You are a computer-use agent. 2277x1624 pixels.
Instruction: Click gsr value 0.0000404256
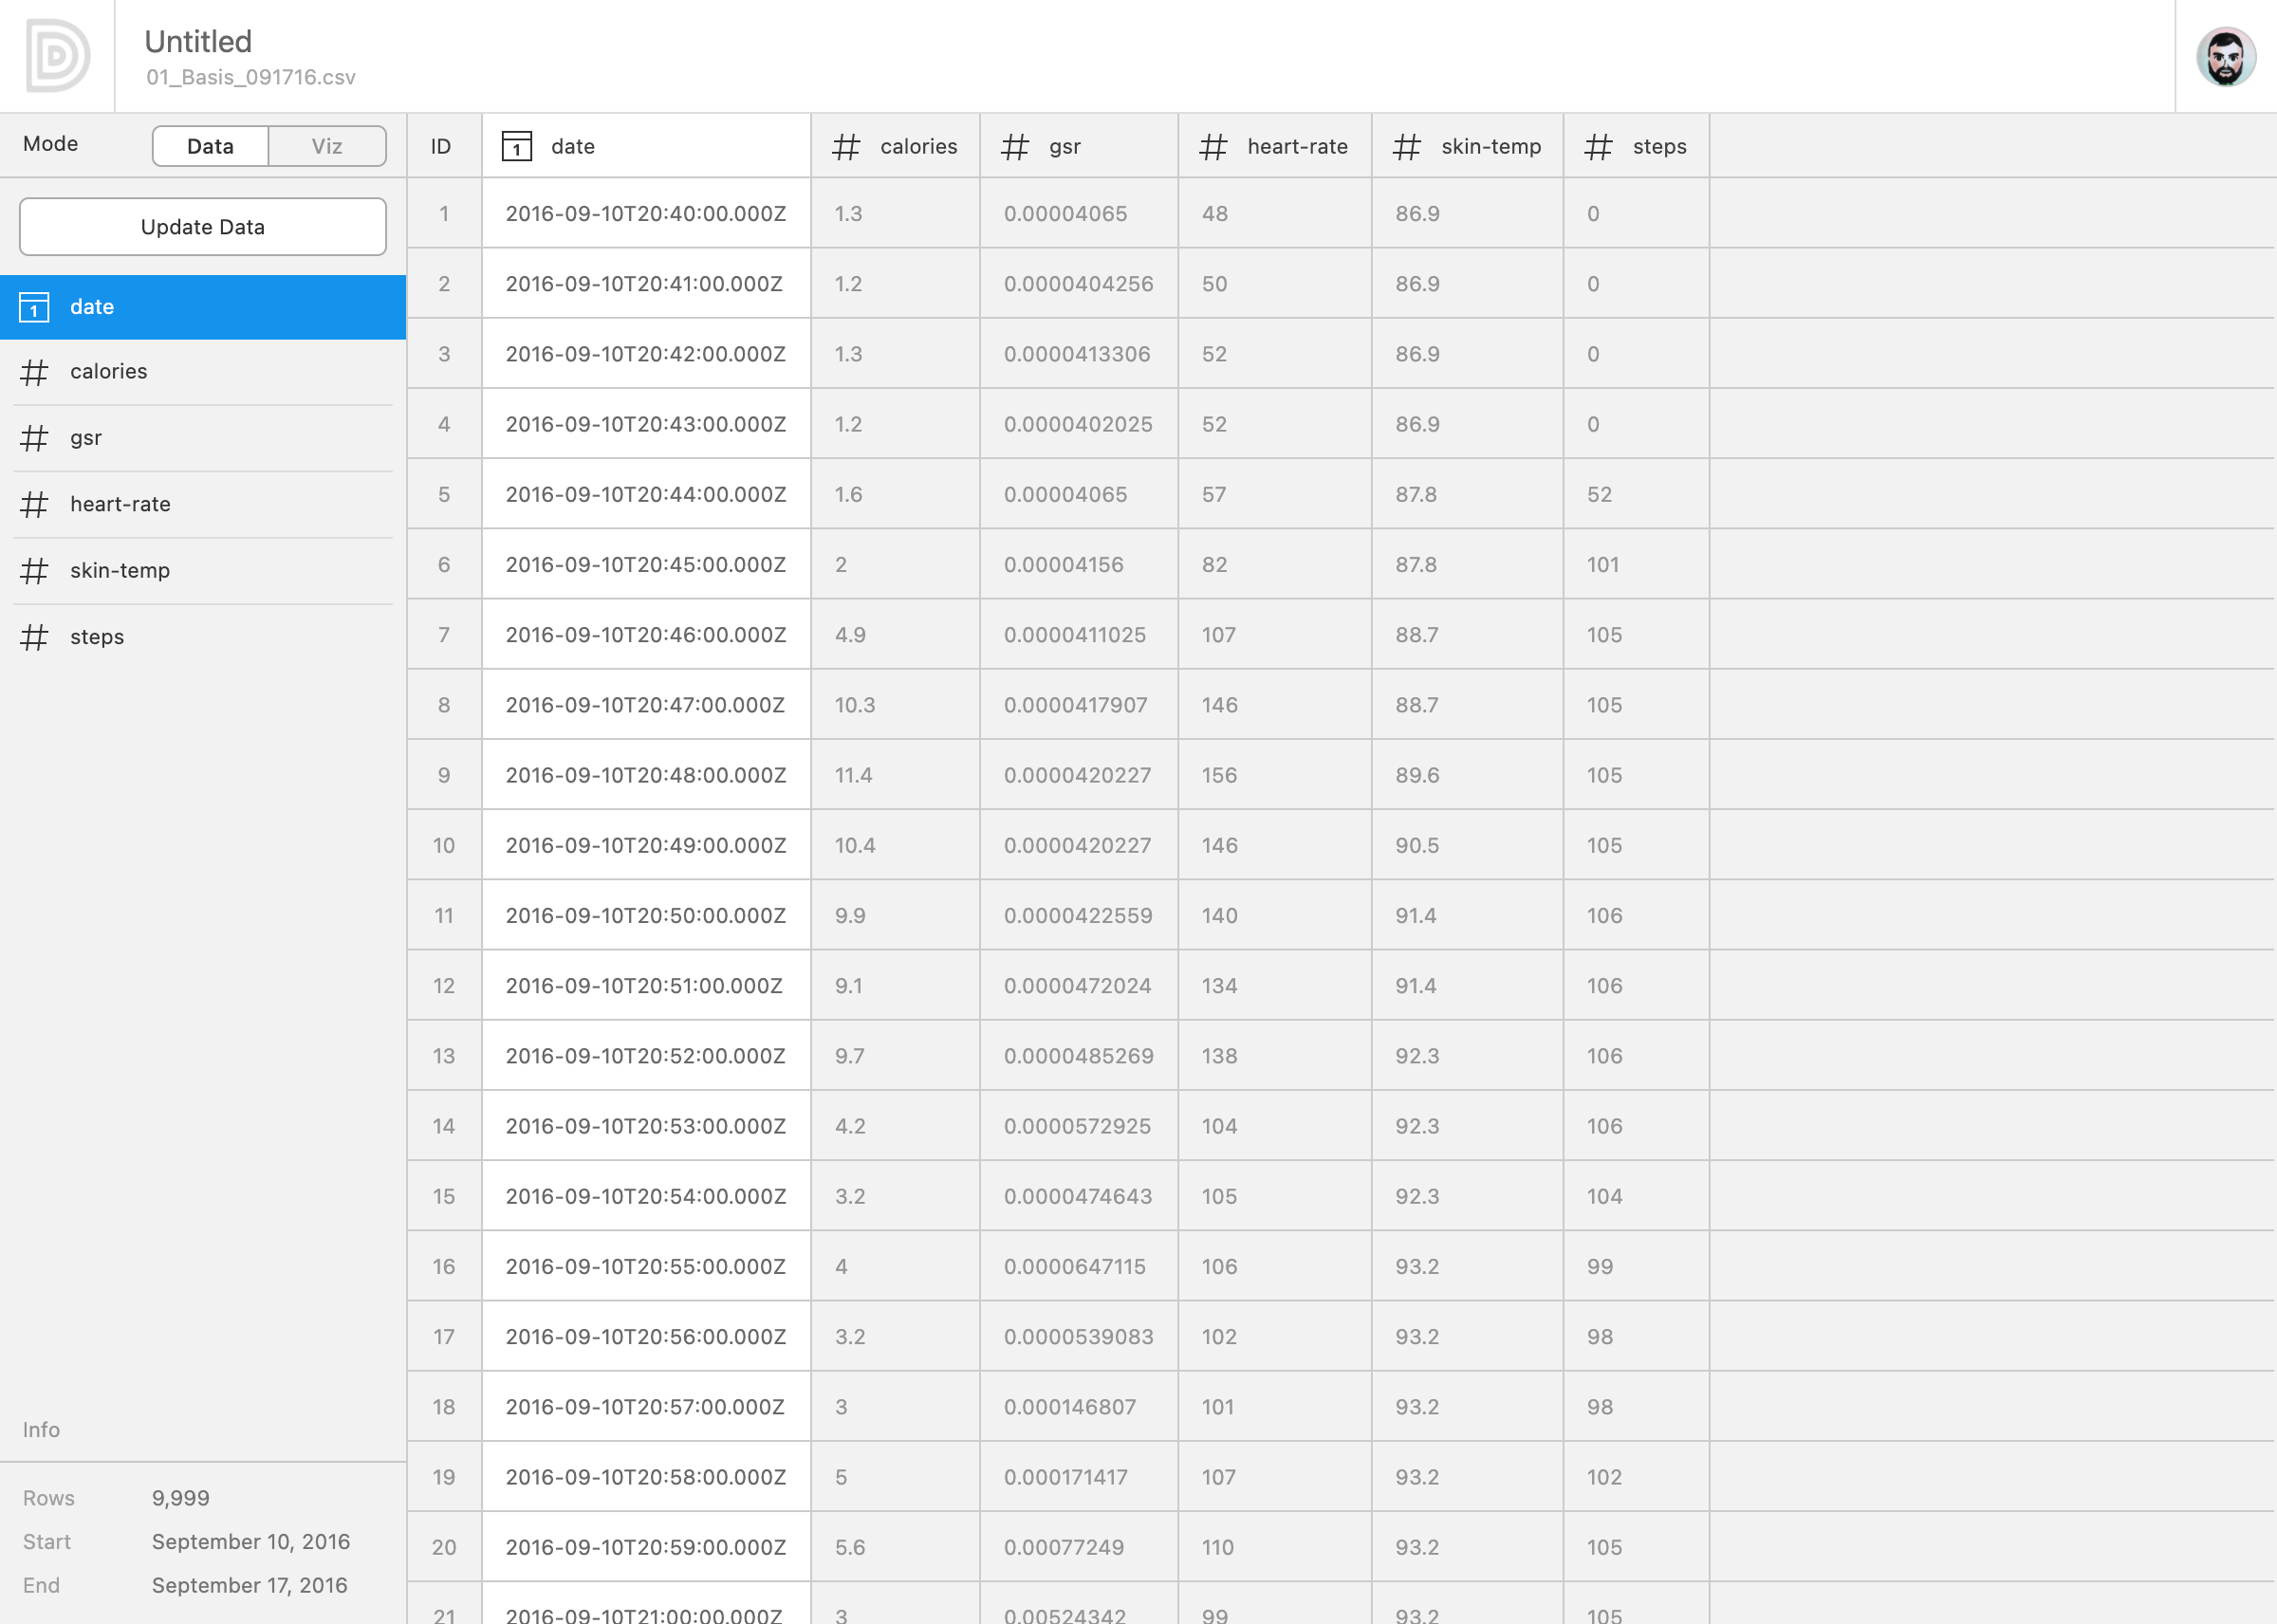1078,284
